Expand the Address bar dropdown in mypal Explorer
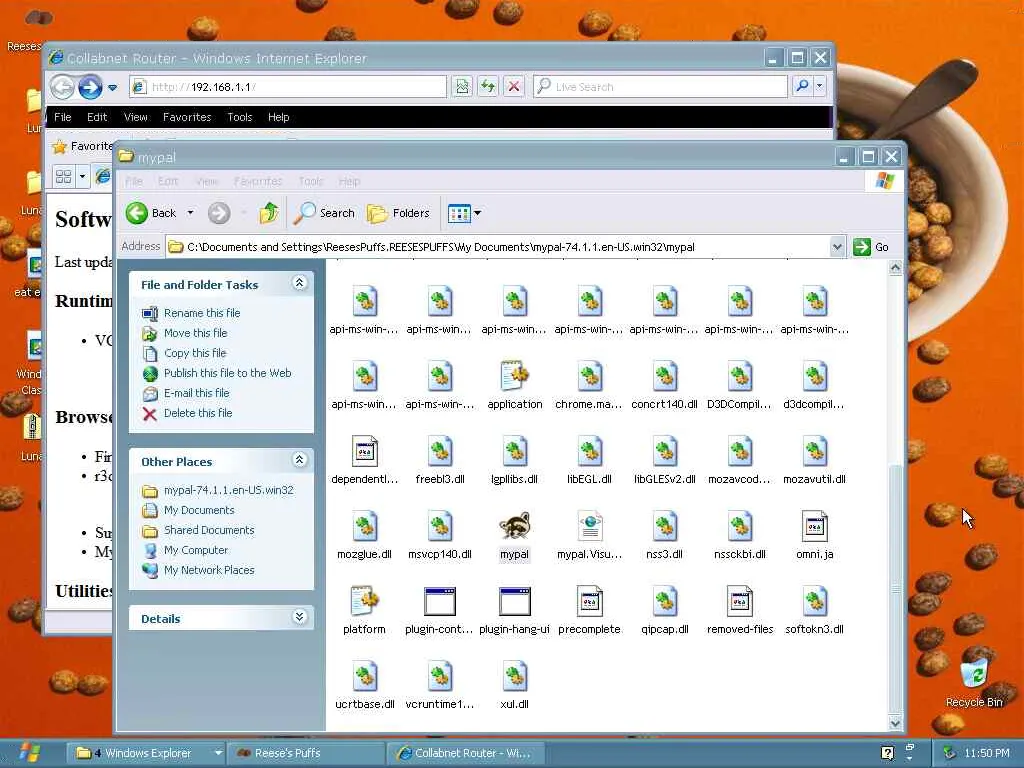 837,247
